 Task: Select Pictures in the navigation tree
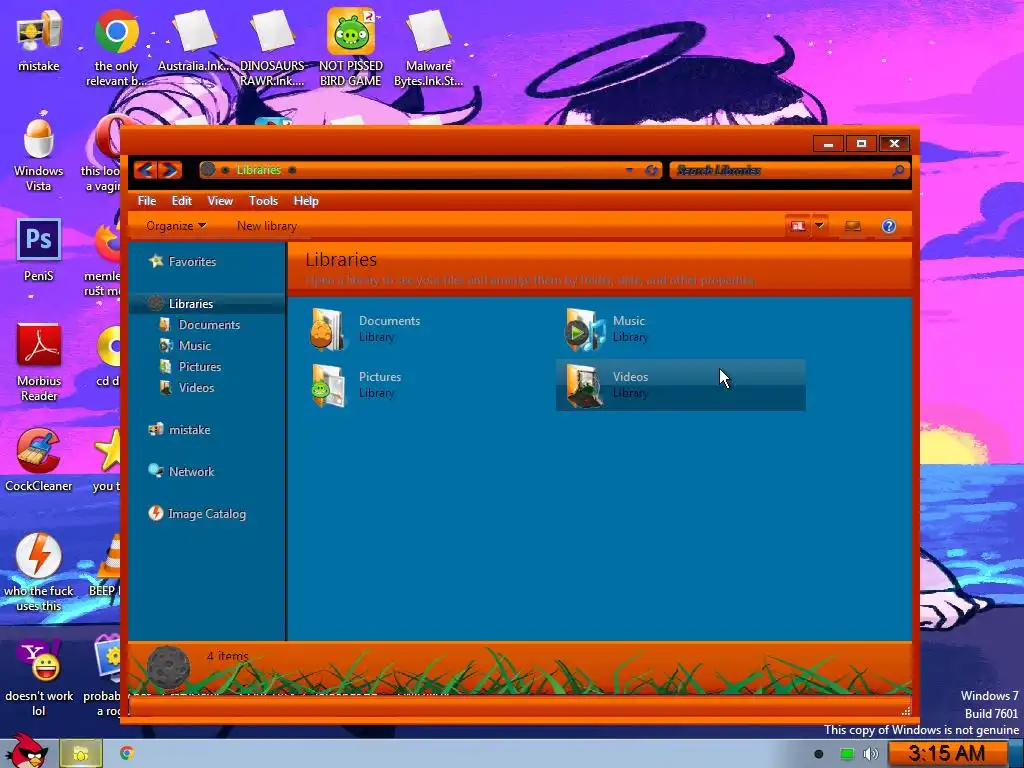point(191,366)
